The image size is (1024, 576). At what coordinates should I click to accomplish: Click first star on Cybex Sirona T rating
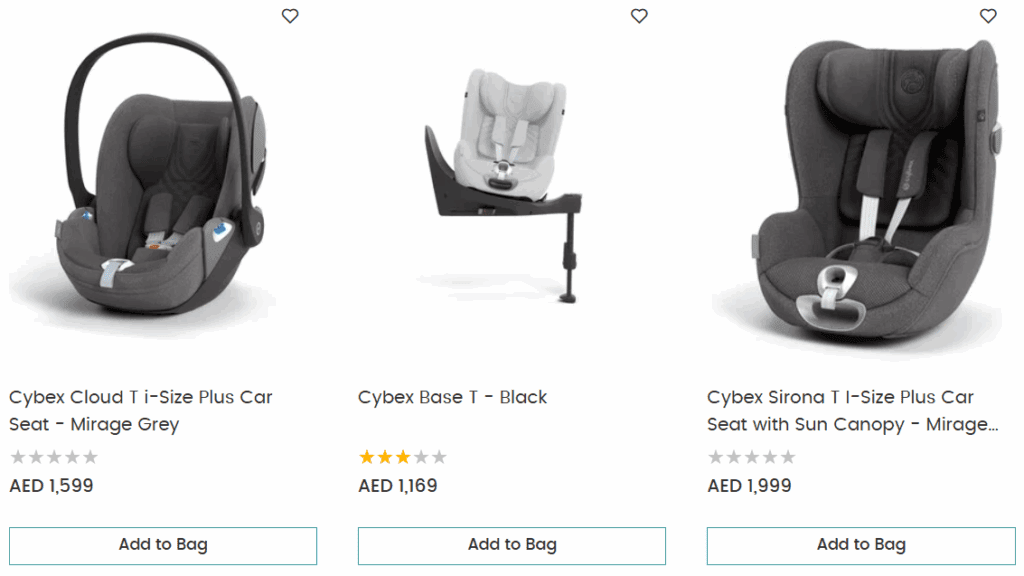coord(716,457)
